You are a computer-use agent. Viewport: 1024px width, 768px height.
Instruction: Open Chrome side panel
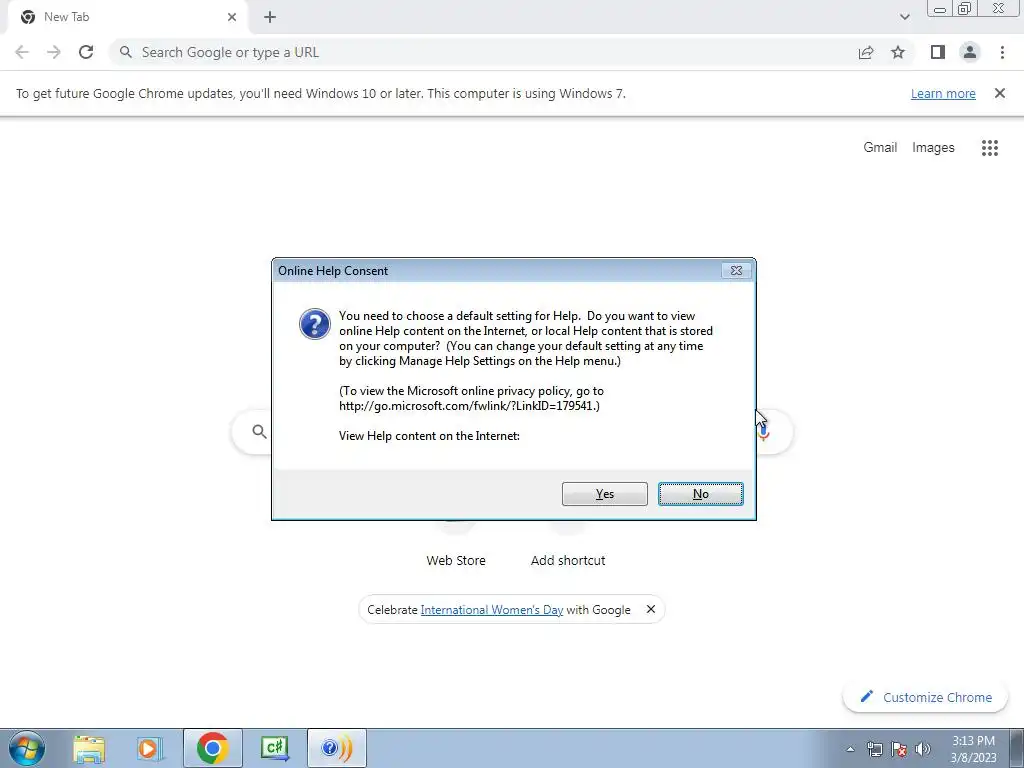pyautogui.click(x=938, y=52)
